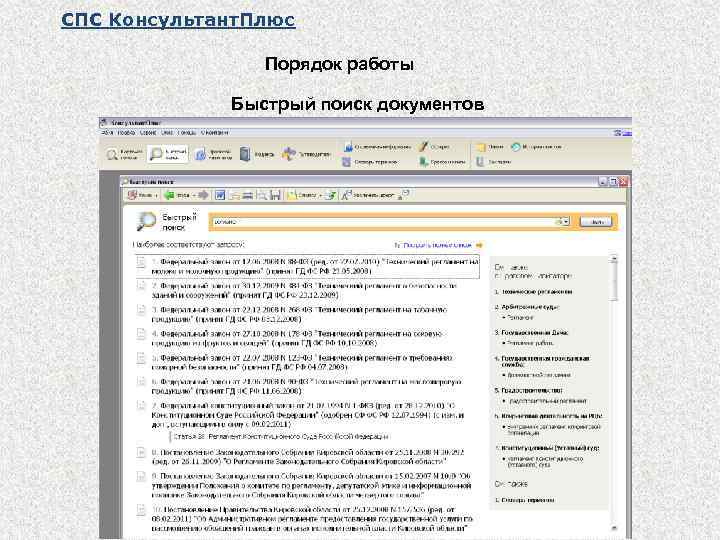Open the Файл menu
This screenshot has width=720, height=540.
click(107, 133)
